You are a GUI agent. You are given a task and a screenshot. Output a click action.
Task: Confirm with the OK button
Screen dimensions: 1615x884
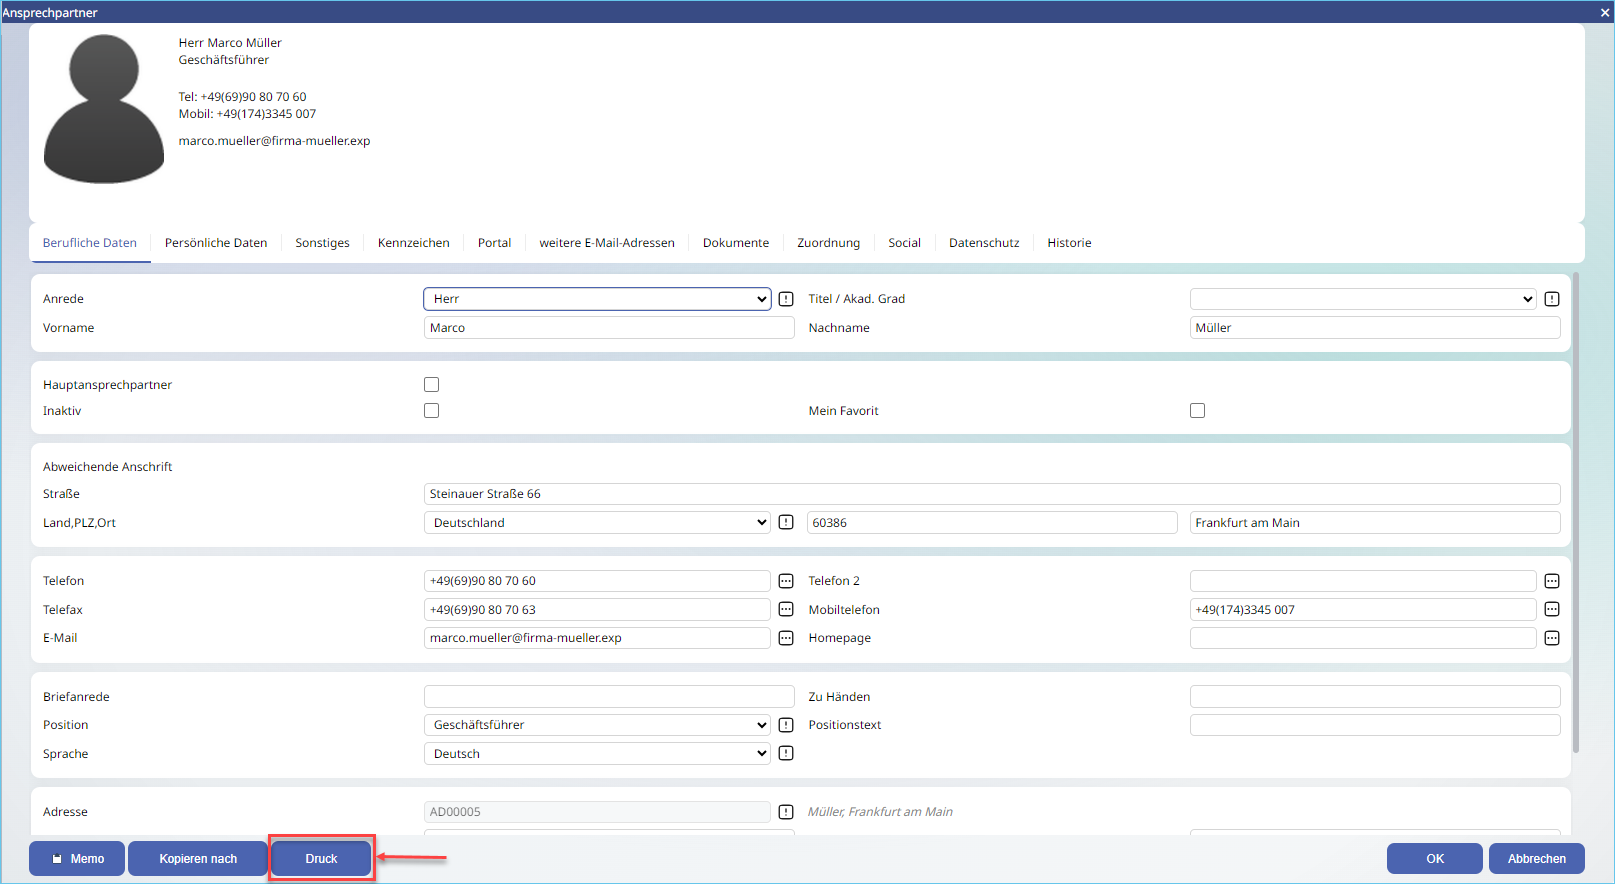pyautogui.click(x=1435, y=859)
